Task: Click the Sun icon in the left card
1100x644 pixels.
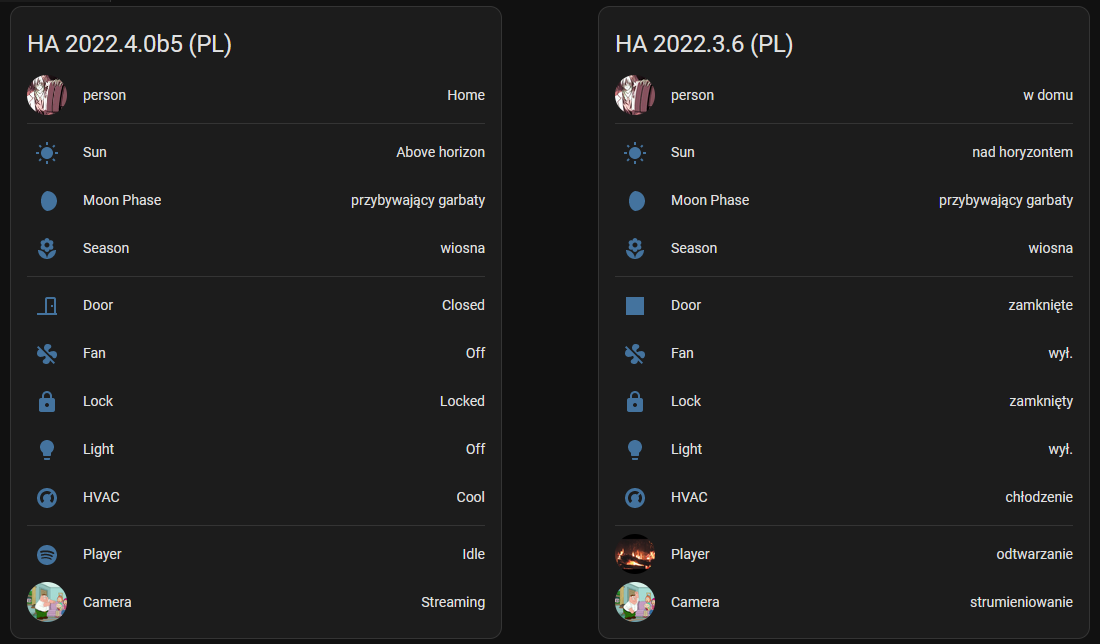Action: [x=46, y=152]
